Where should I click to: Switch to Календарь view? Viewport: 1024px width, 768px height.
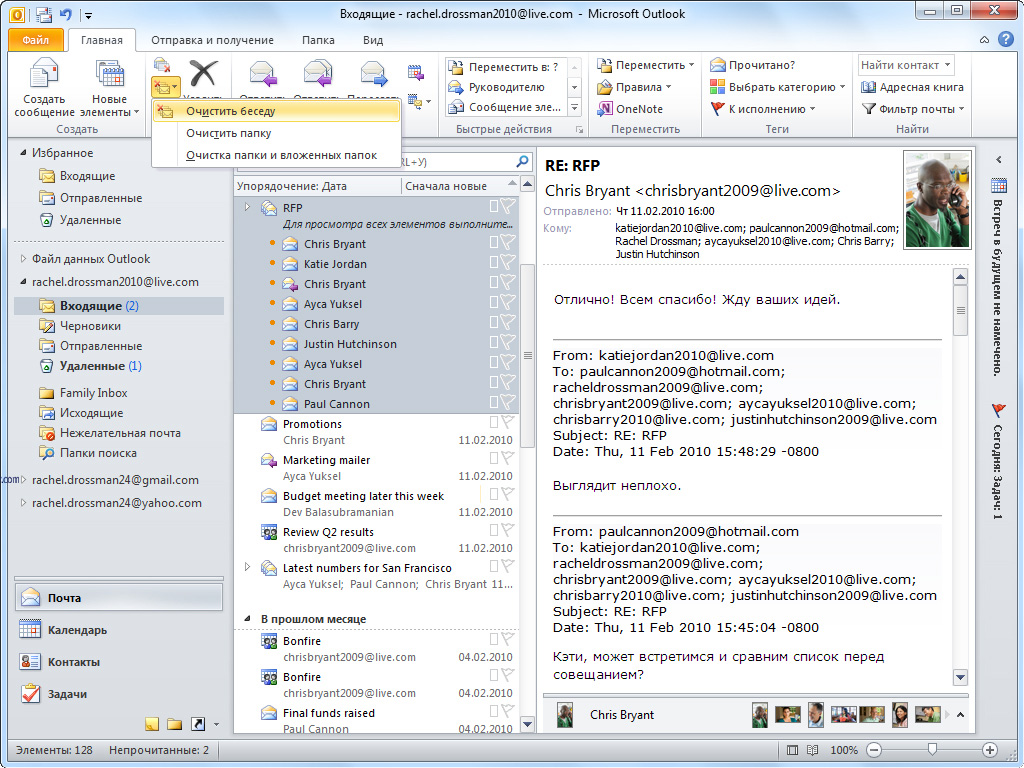[x=119, y=630]
